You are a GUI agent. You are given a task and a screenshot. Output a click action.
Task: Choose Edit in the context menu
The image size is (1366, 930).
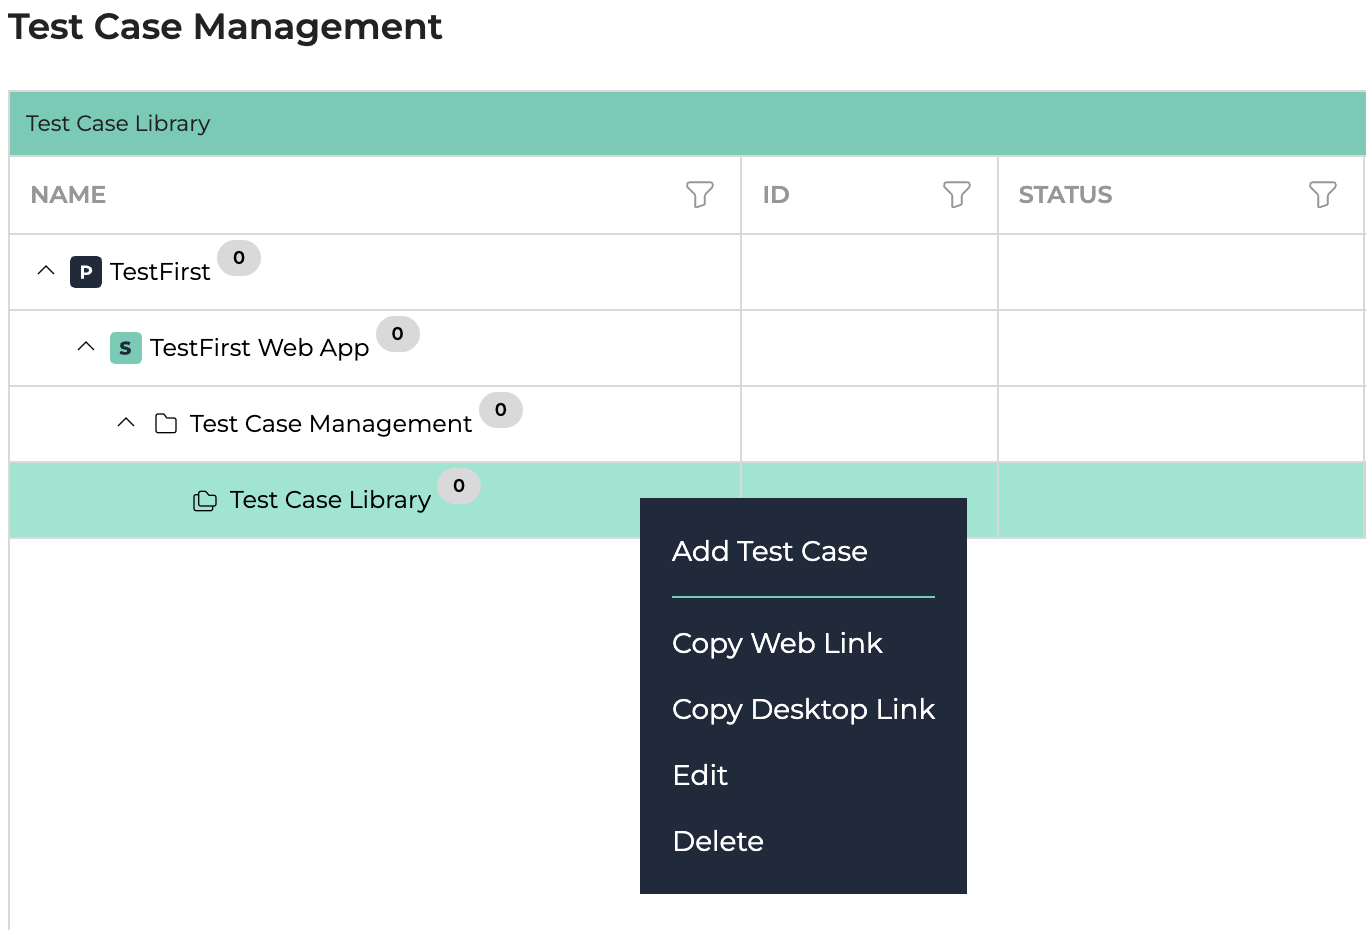(x=700, y=775)
